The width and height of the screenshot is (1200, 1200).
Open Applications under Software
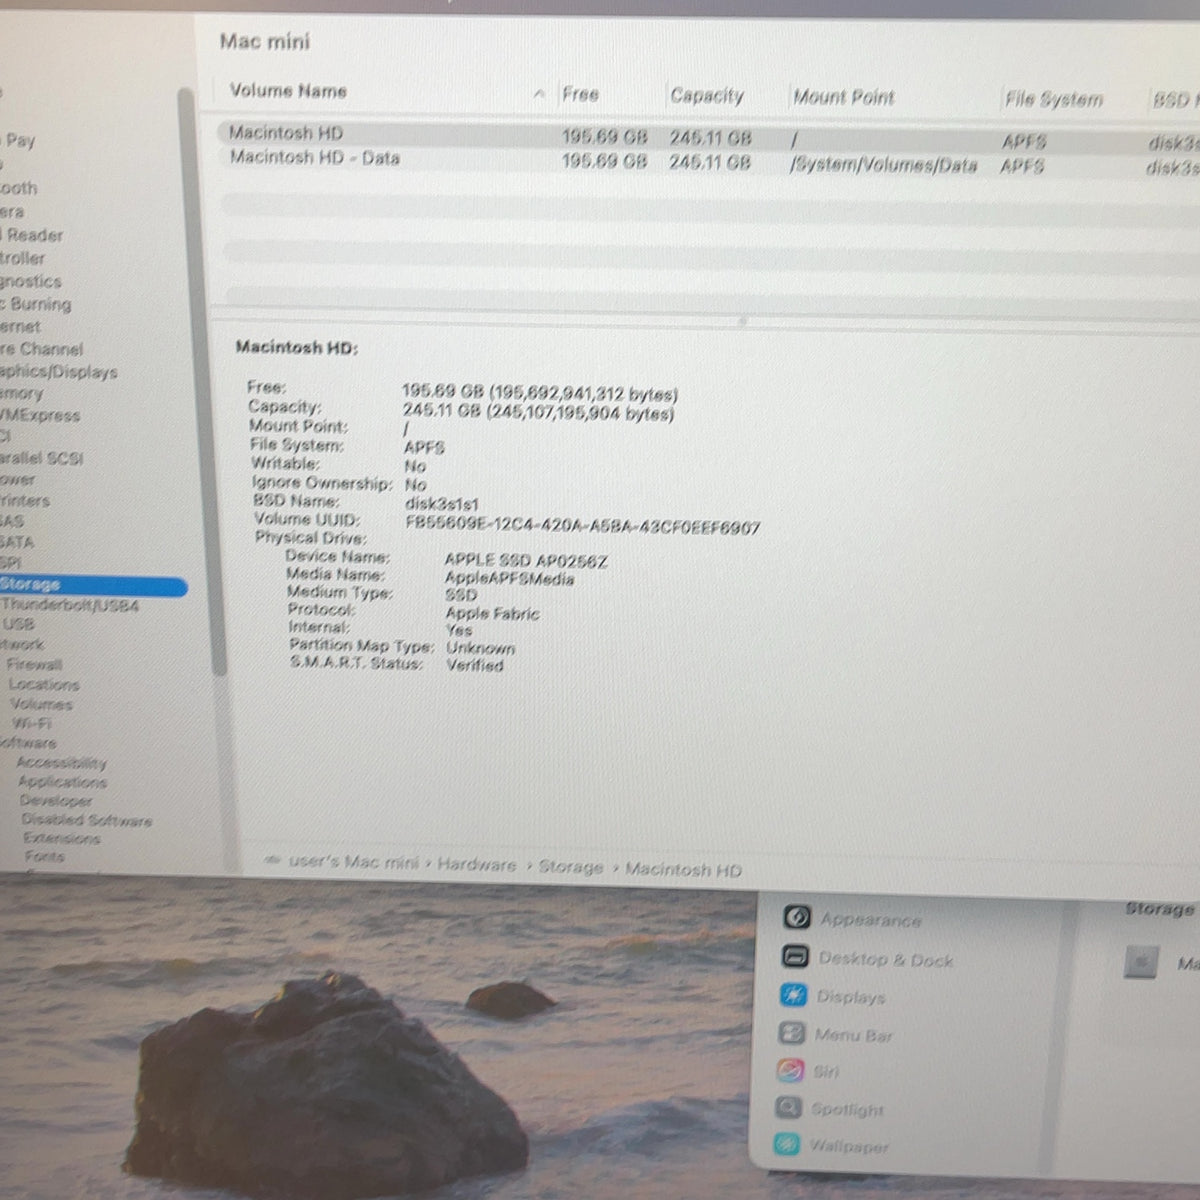(x=62, y=782)
